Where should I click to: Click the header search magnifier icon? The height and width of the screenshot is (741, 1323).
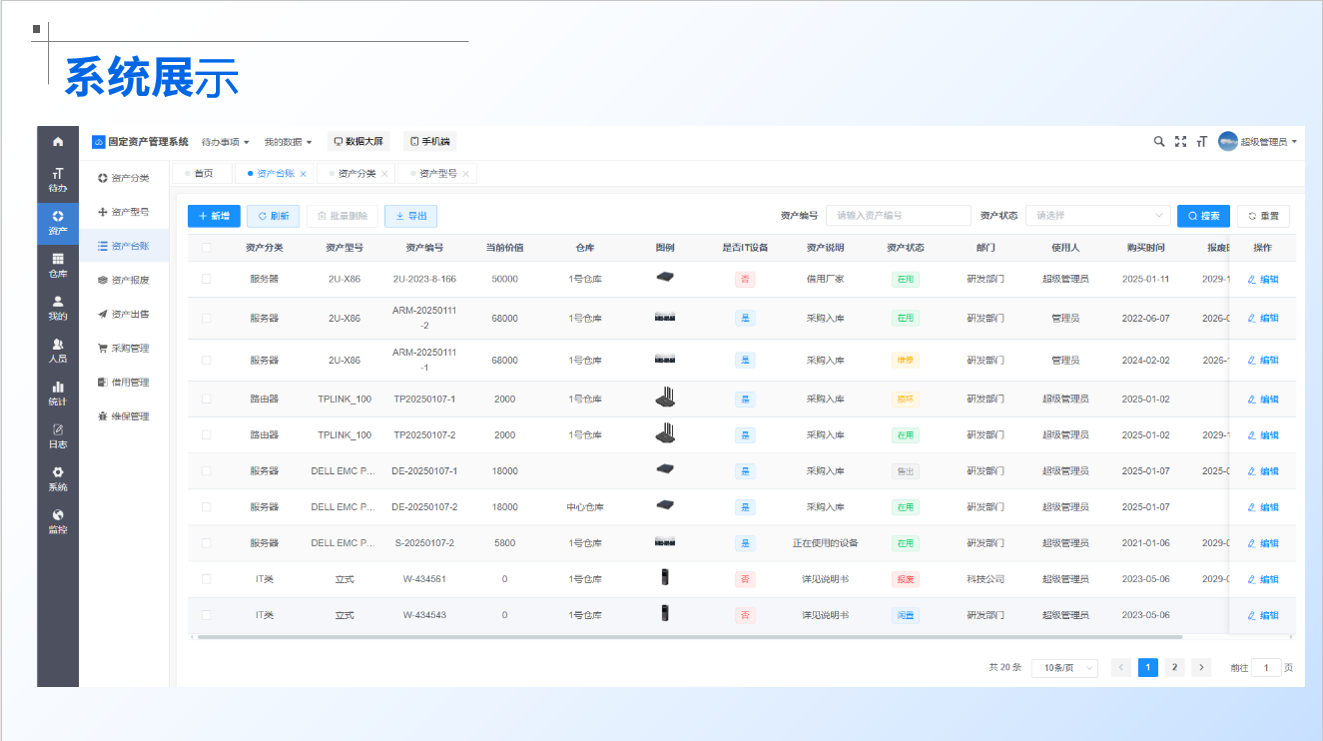1159,142
